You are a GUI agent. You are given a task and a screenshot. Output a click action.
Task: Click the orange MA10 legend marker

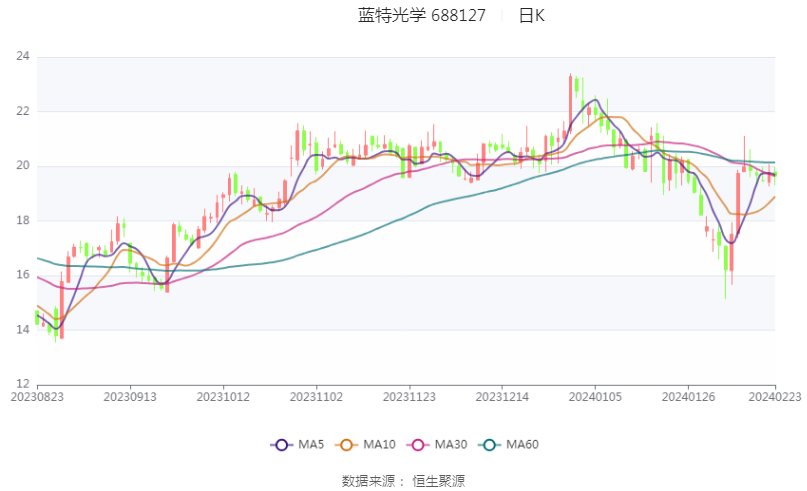point(351,444)
